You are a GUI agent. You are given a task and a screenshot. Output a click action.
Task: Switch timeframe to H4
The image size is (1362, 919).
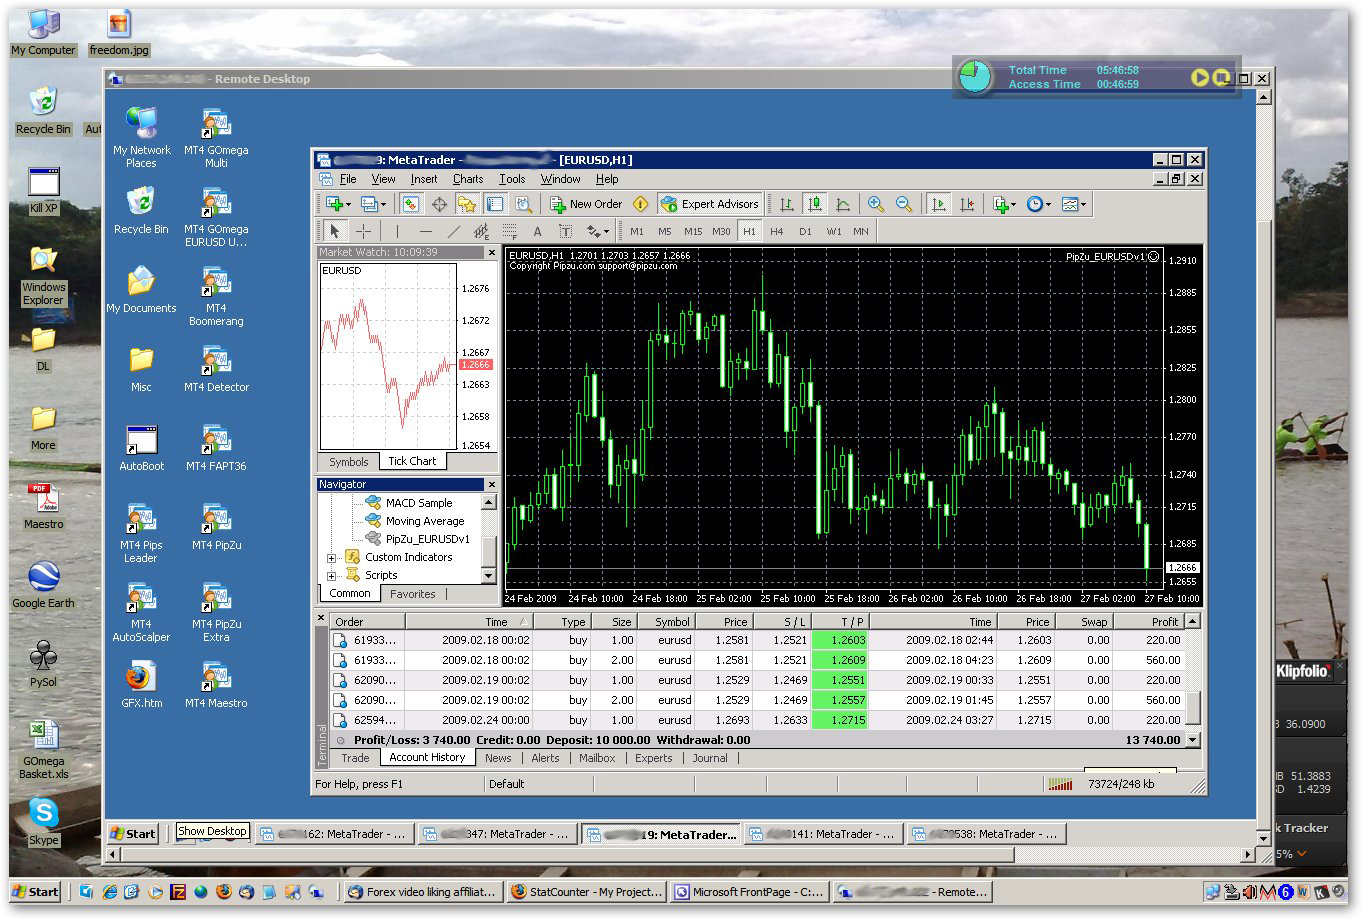[777, 231]
